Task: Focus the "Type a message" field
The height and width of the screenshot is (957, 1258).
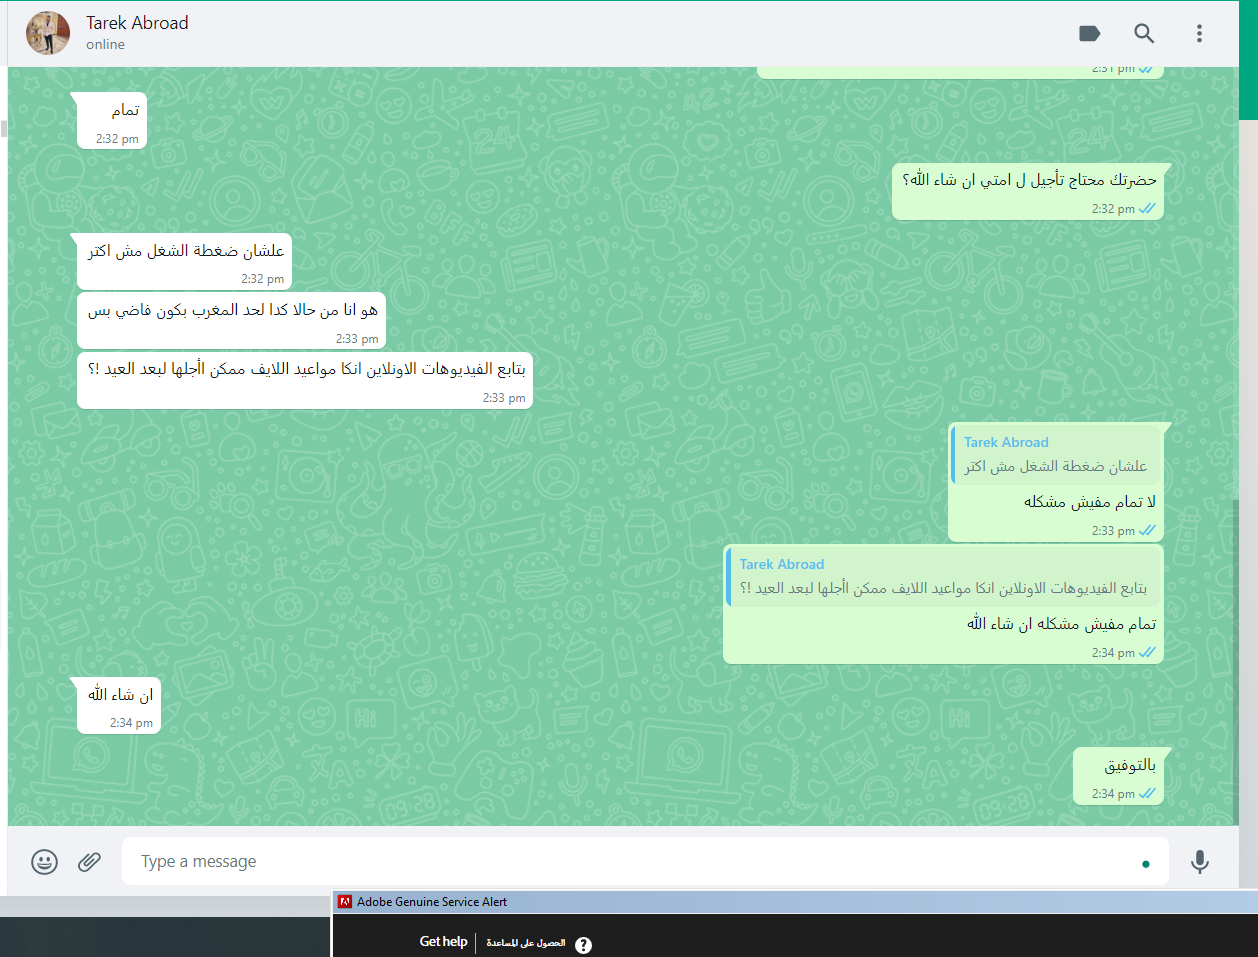Action: pos(645,861)
